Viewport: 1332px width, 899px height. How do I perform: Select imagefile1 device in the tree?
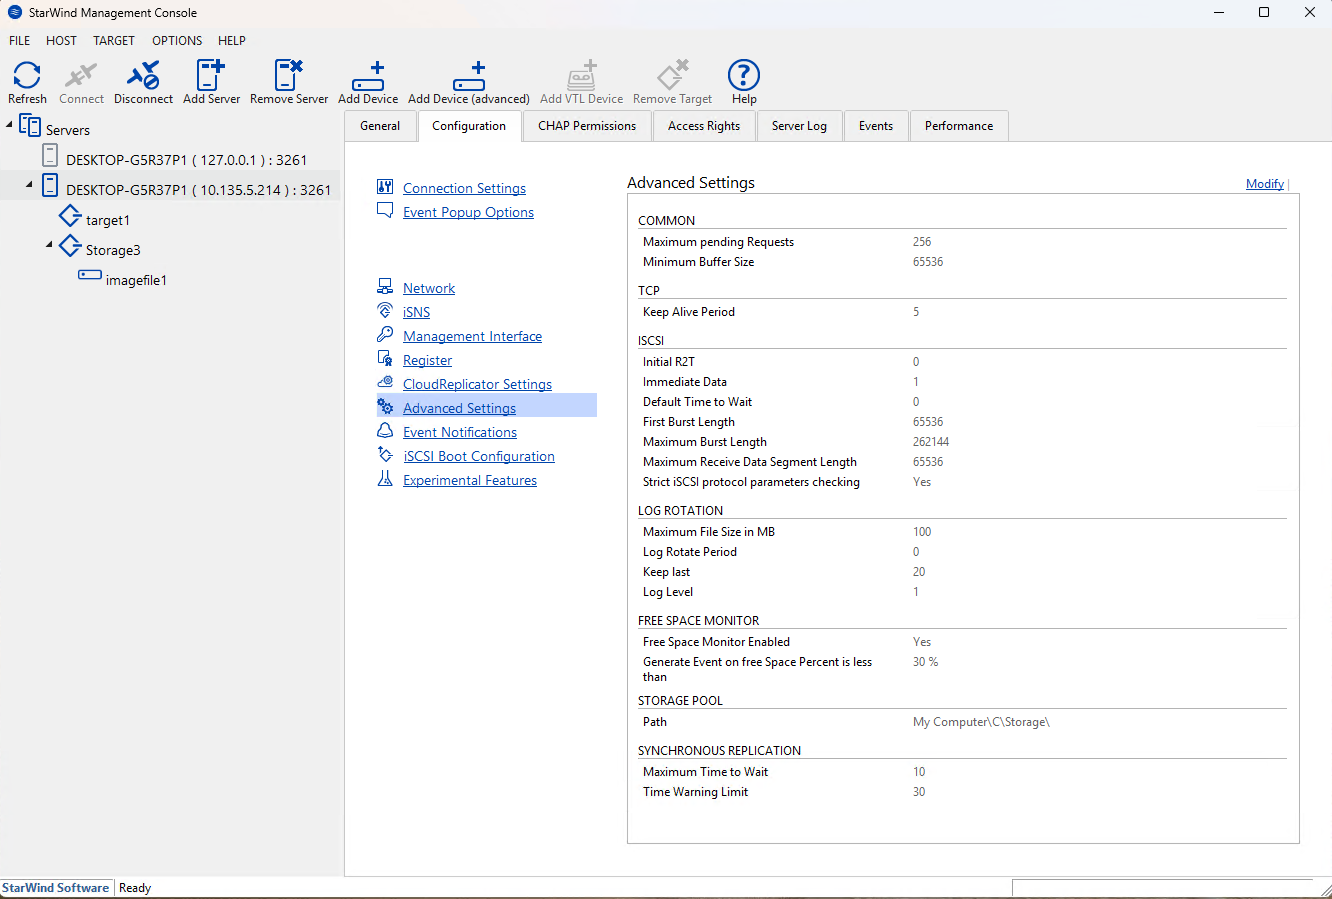[136, 280]
